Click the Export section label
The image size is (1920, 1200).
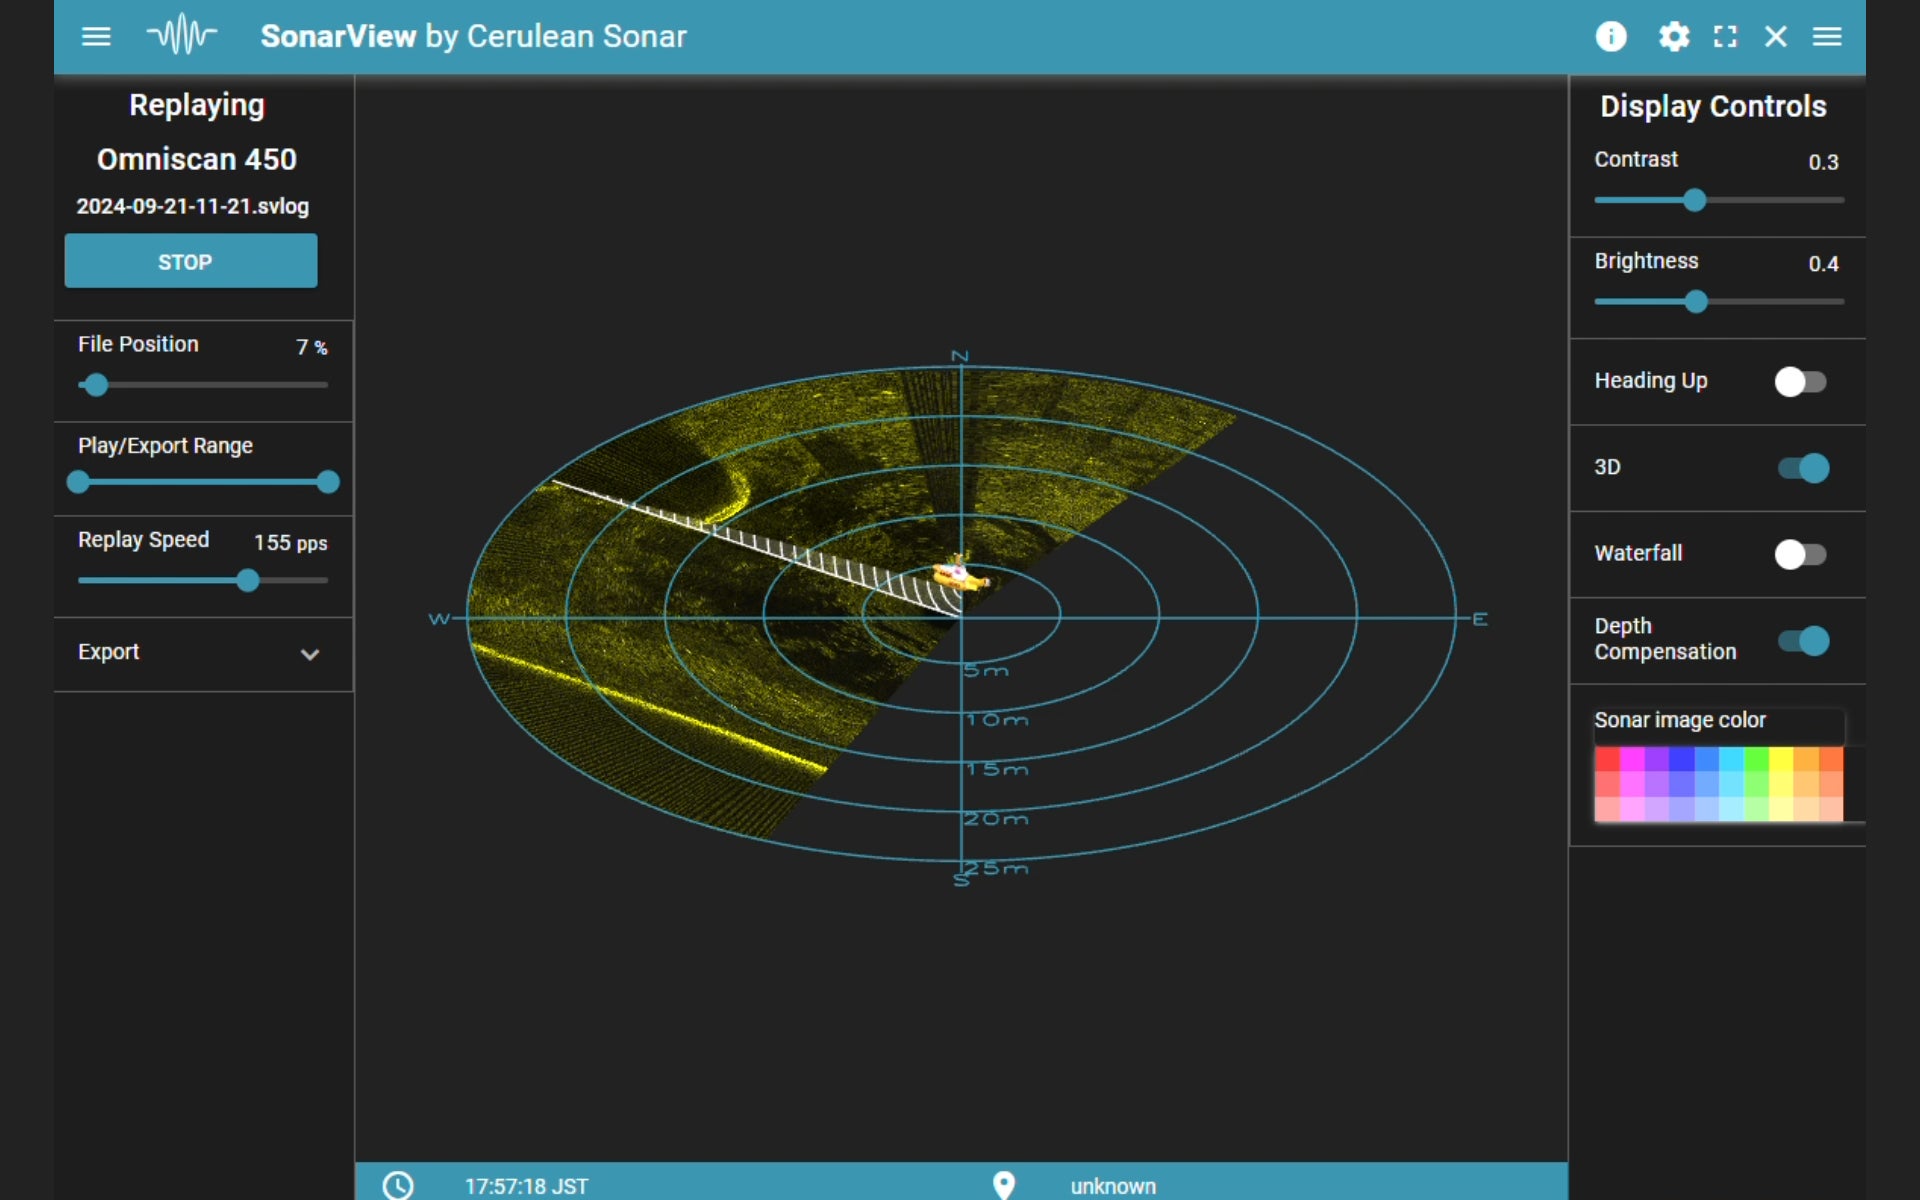point(109,652)
